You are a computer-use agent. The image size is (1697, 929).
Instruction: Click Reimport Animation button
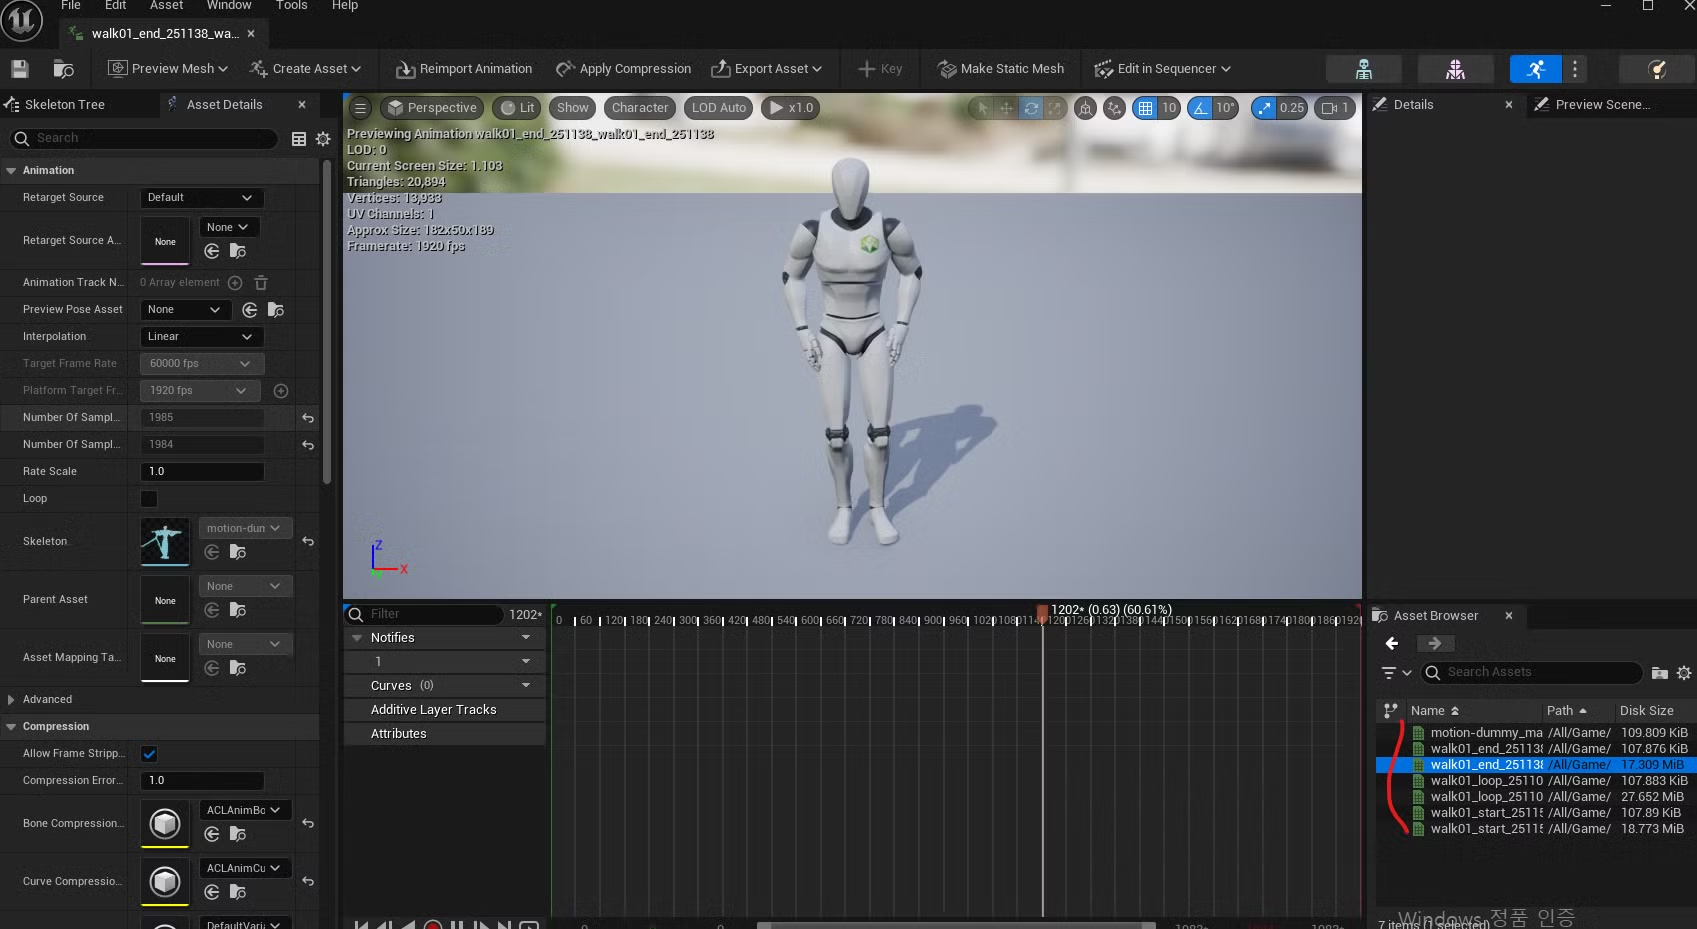coord(464,69)
